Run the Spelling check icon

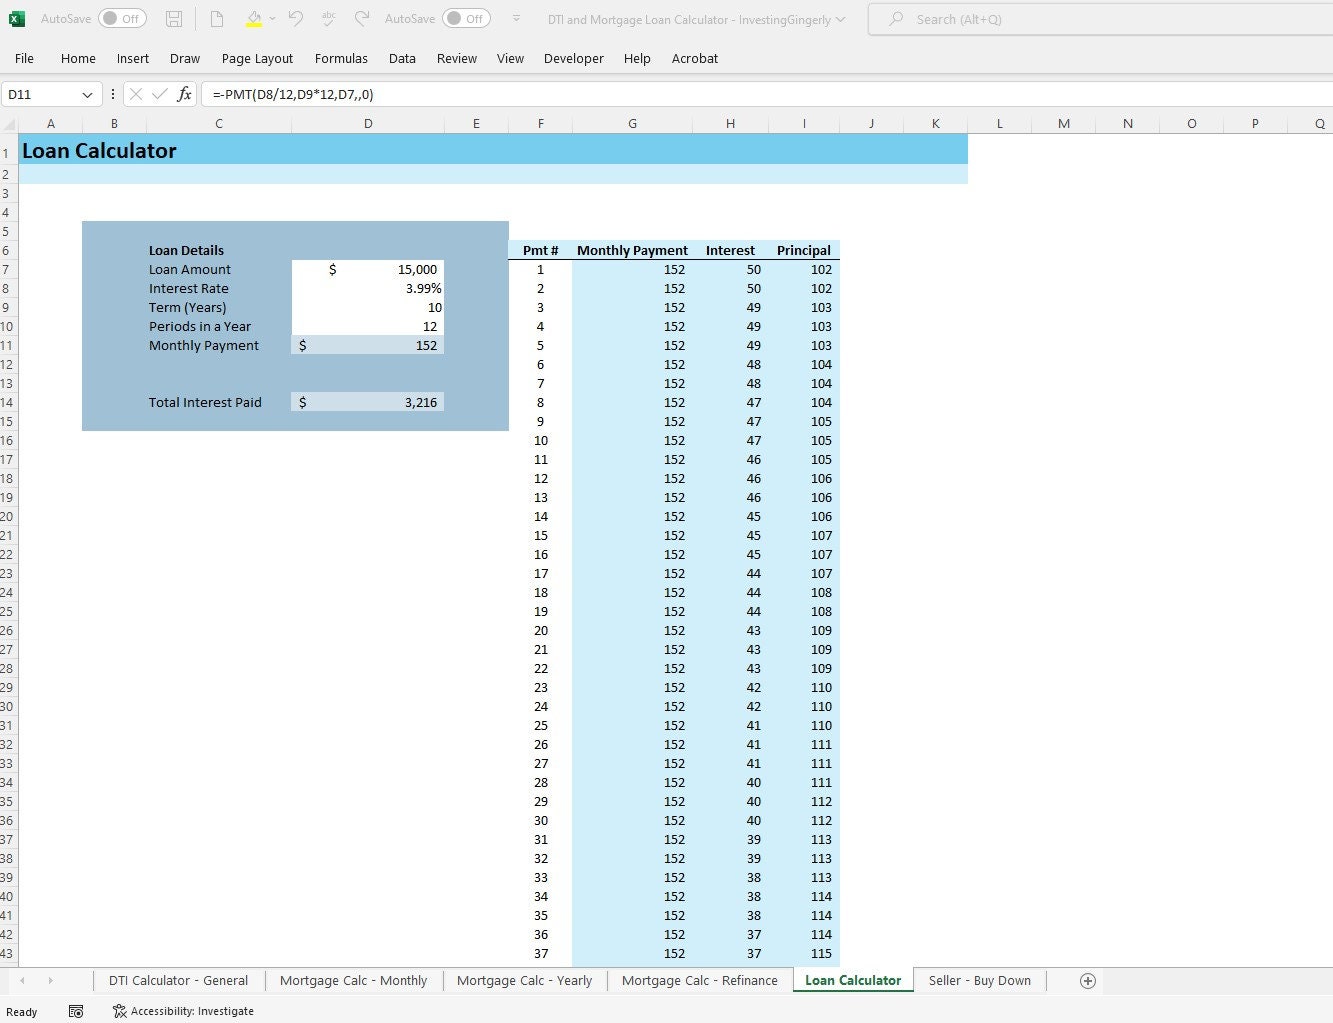pyautogui.click(x=328, y=18)
